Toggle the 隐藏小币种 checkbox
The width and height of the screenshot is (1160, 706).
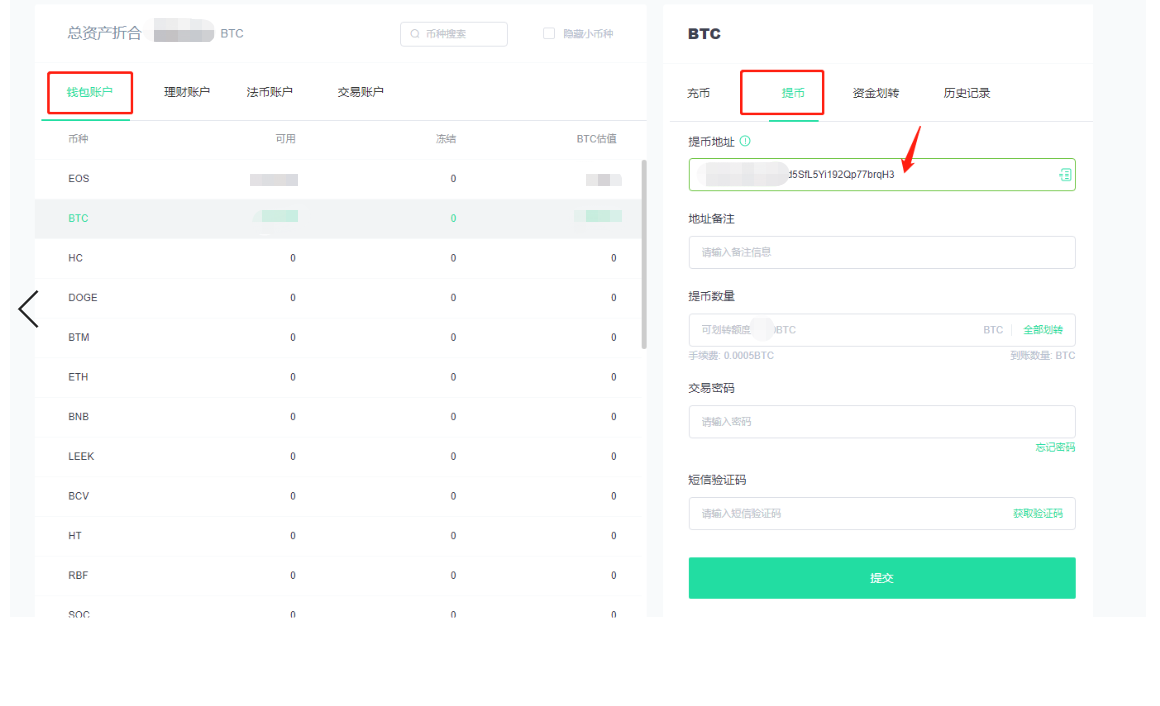pyautogui.click(x=549, y=33)
